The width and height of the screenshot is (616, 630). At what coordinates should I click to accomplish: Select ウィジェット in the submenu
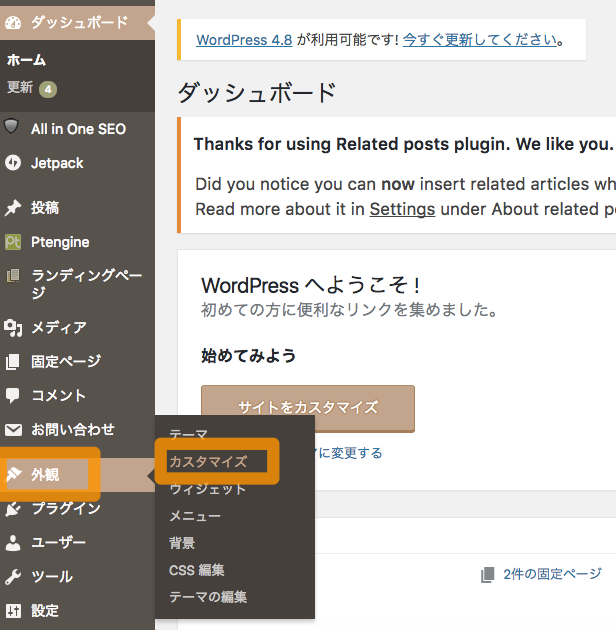pyautogui.click(x=207, y=489)
